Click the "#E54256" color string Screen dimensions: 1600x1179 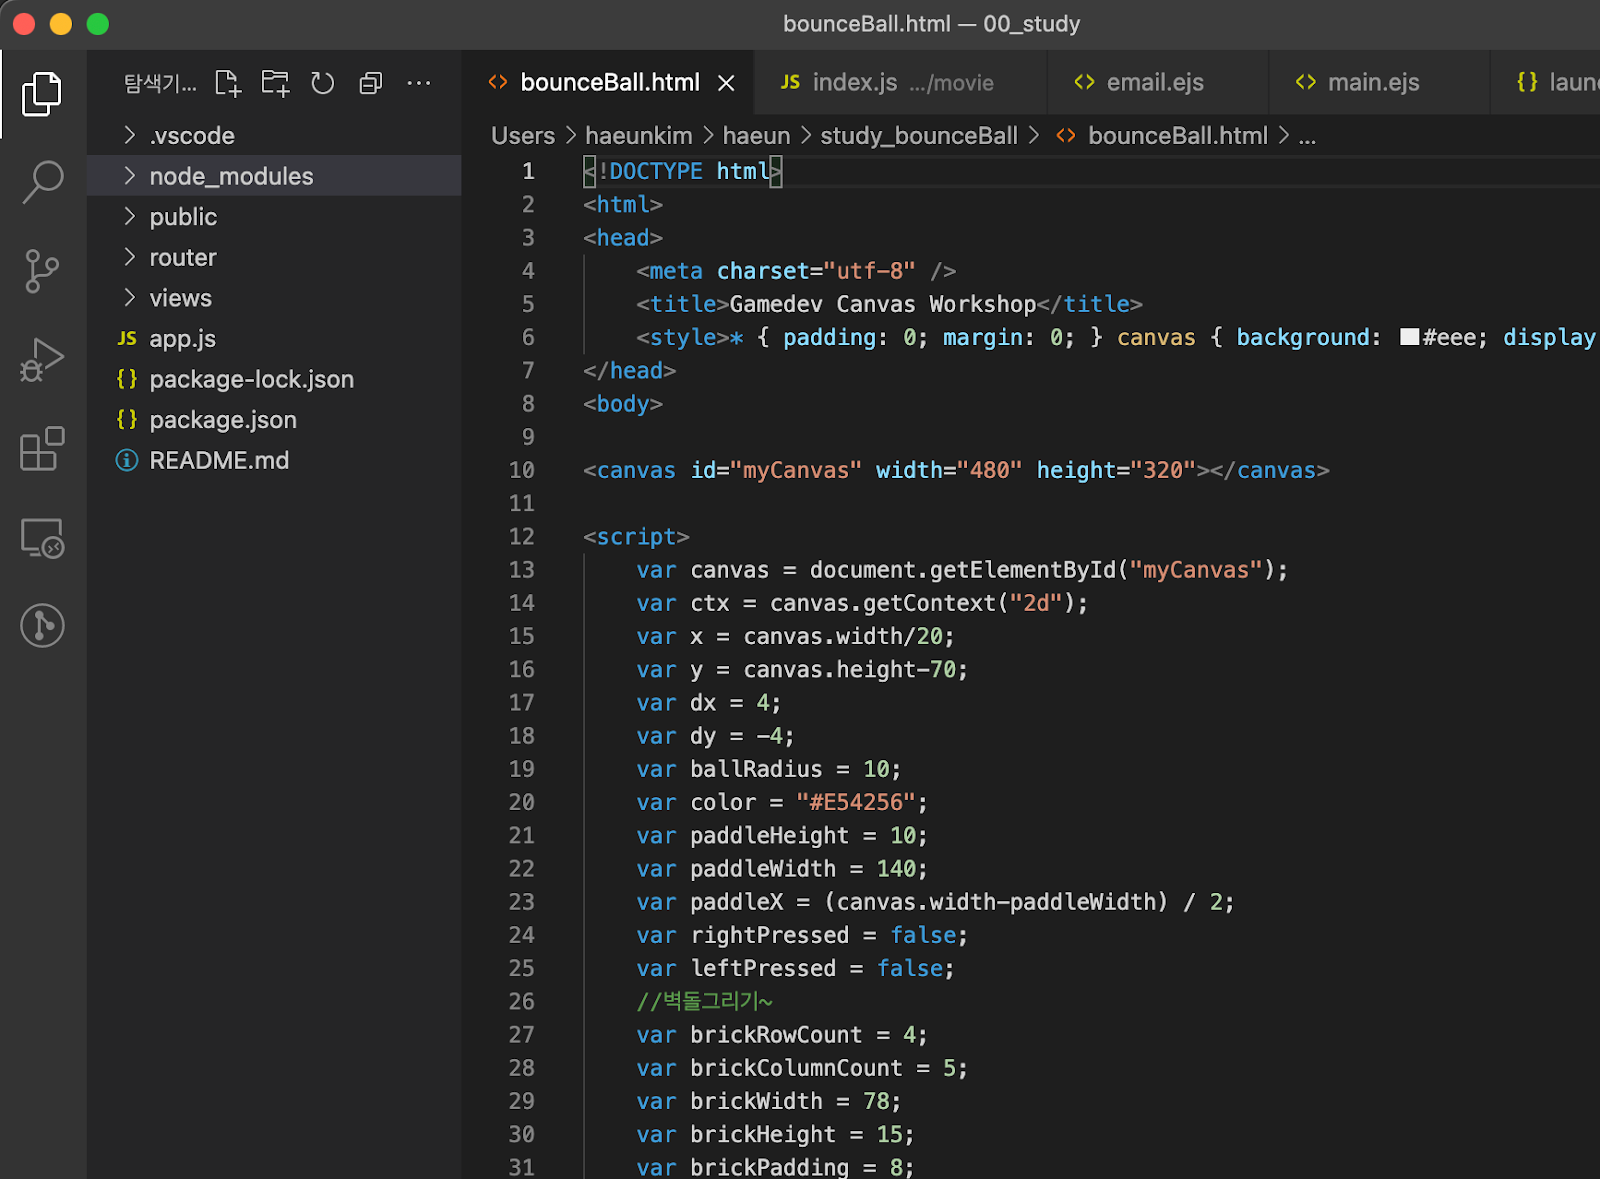856,802
